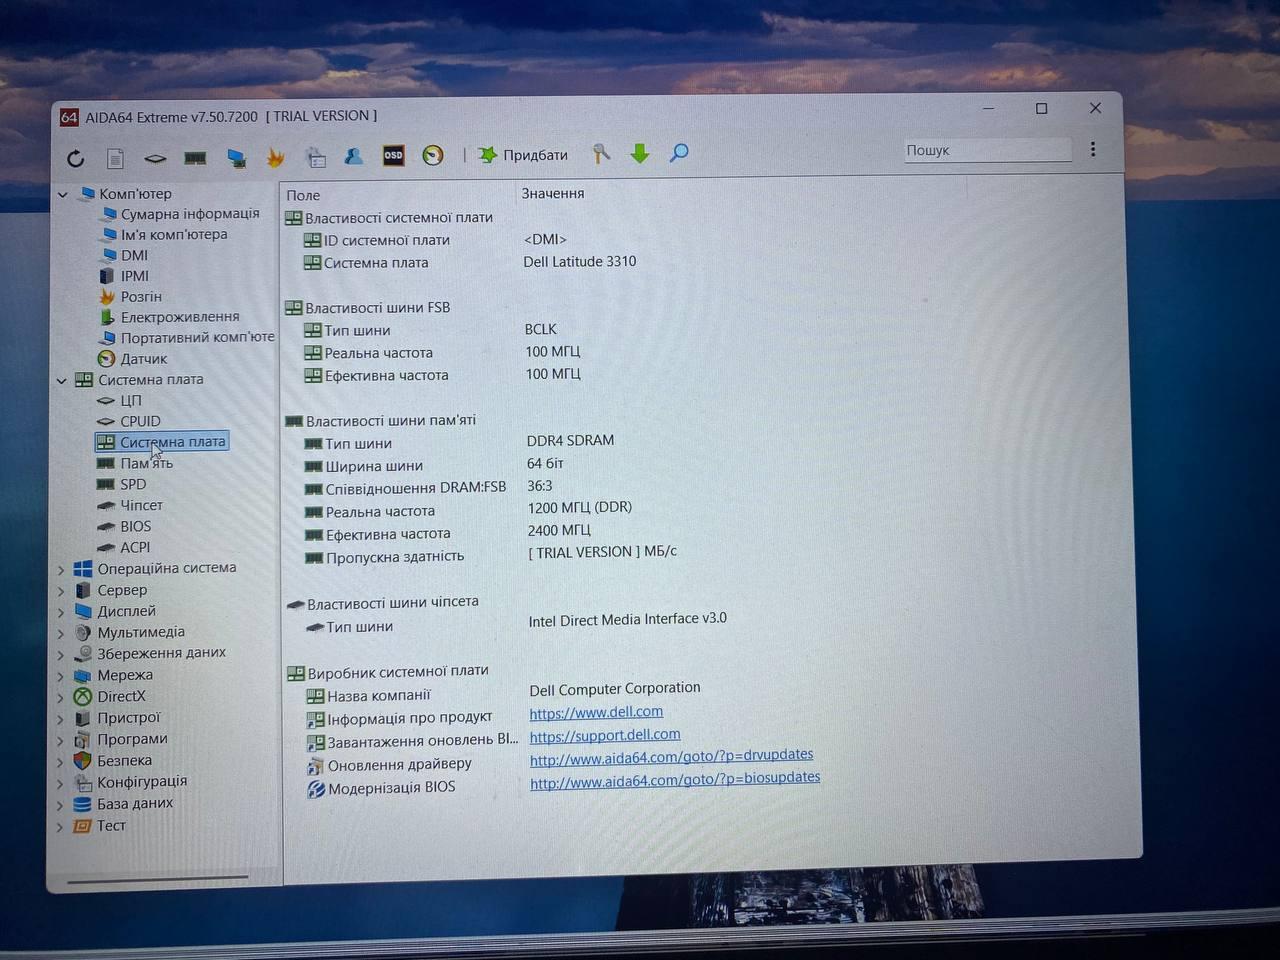Open the drvupdates aida64 link

671,757
